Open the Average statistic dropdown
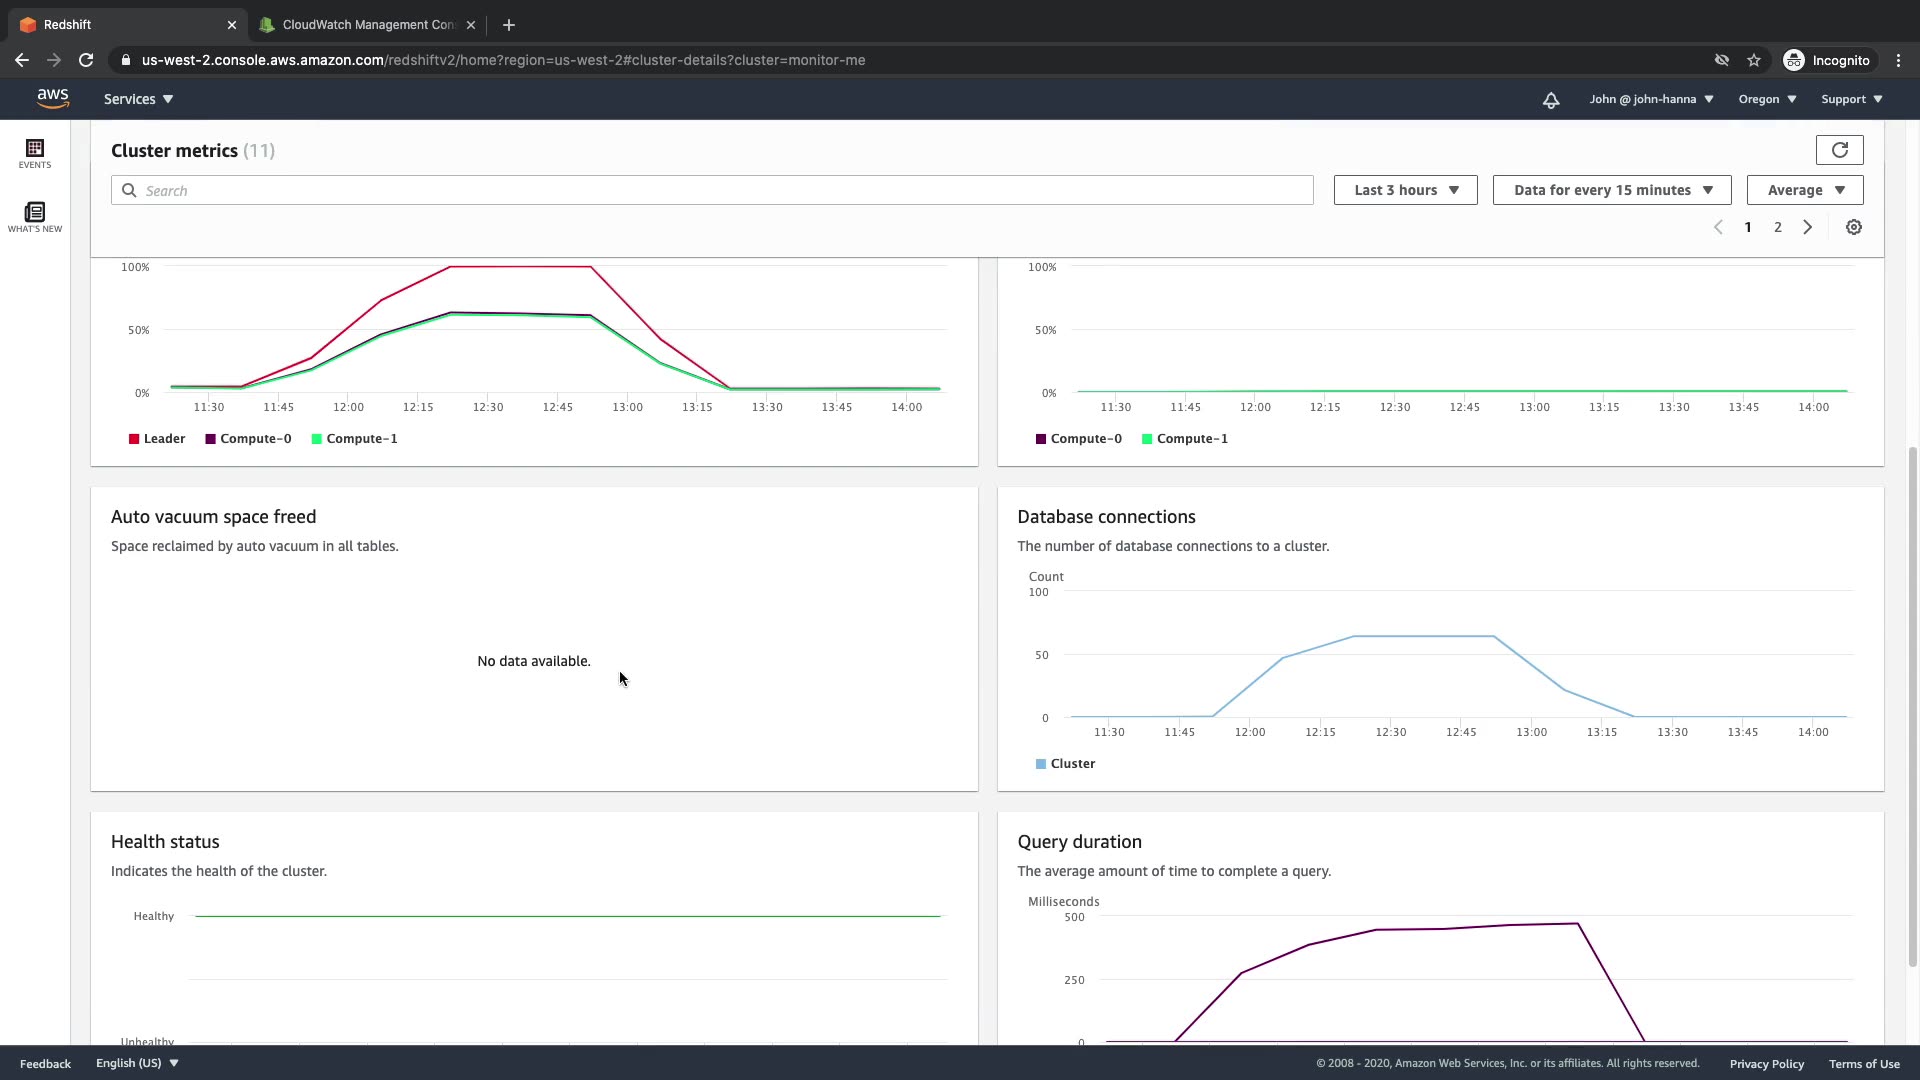This screenshot has width=1920, height=1080. coord(1804,190)
